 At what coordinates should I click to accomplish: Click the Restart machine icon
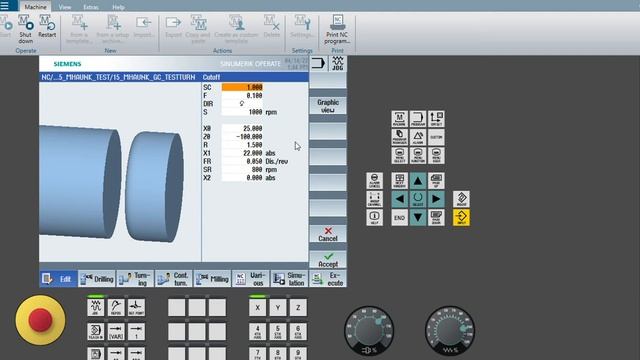coord(47,27)
